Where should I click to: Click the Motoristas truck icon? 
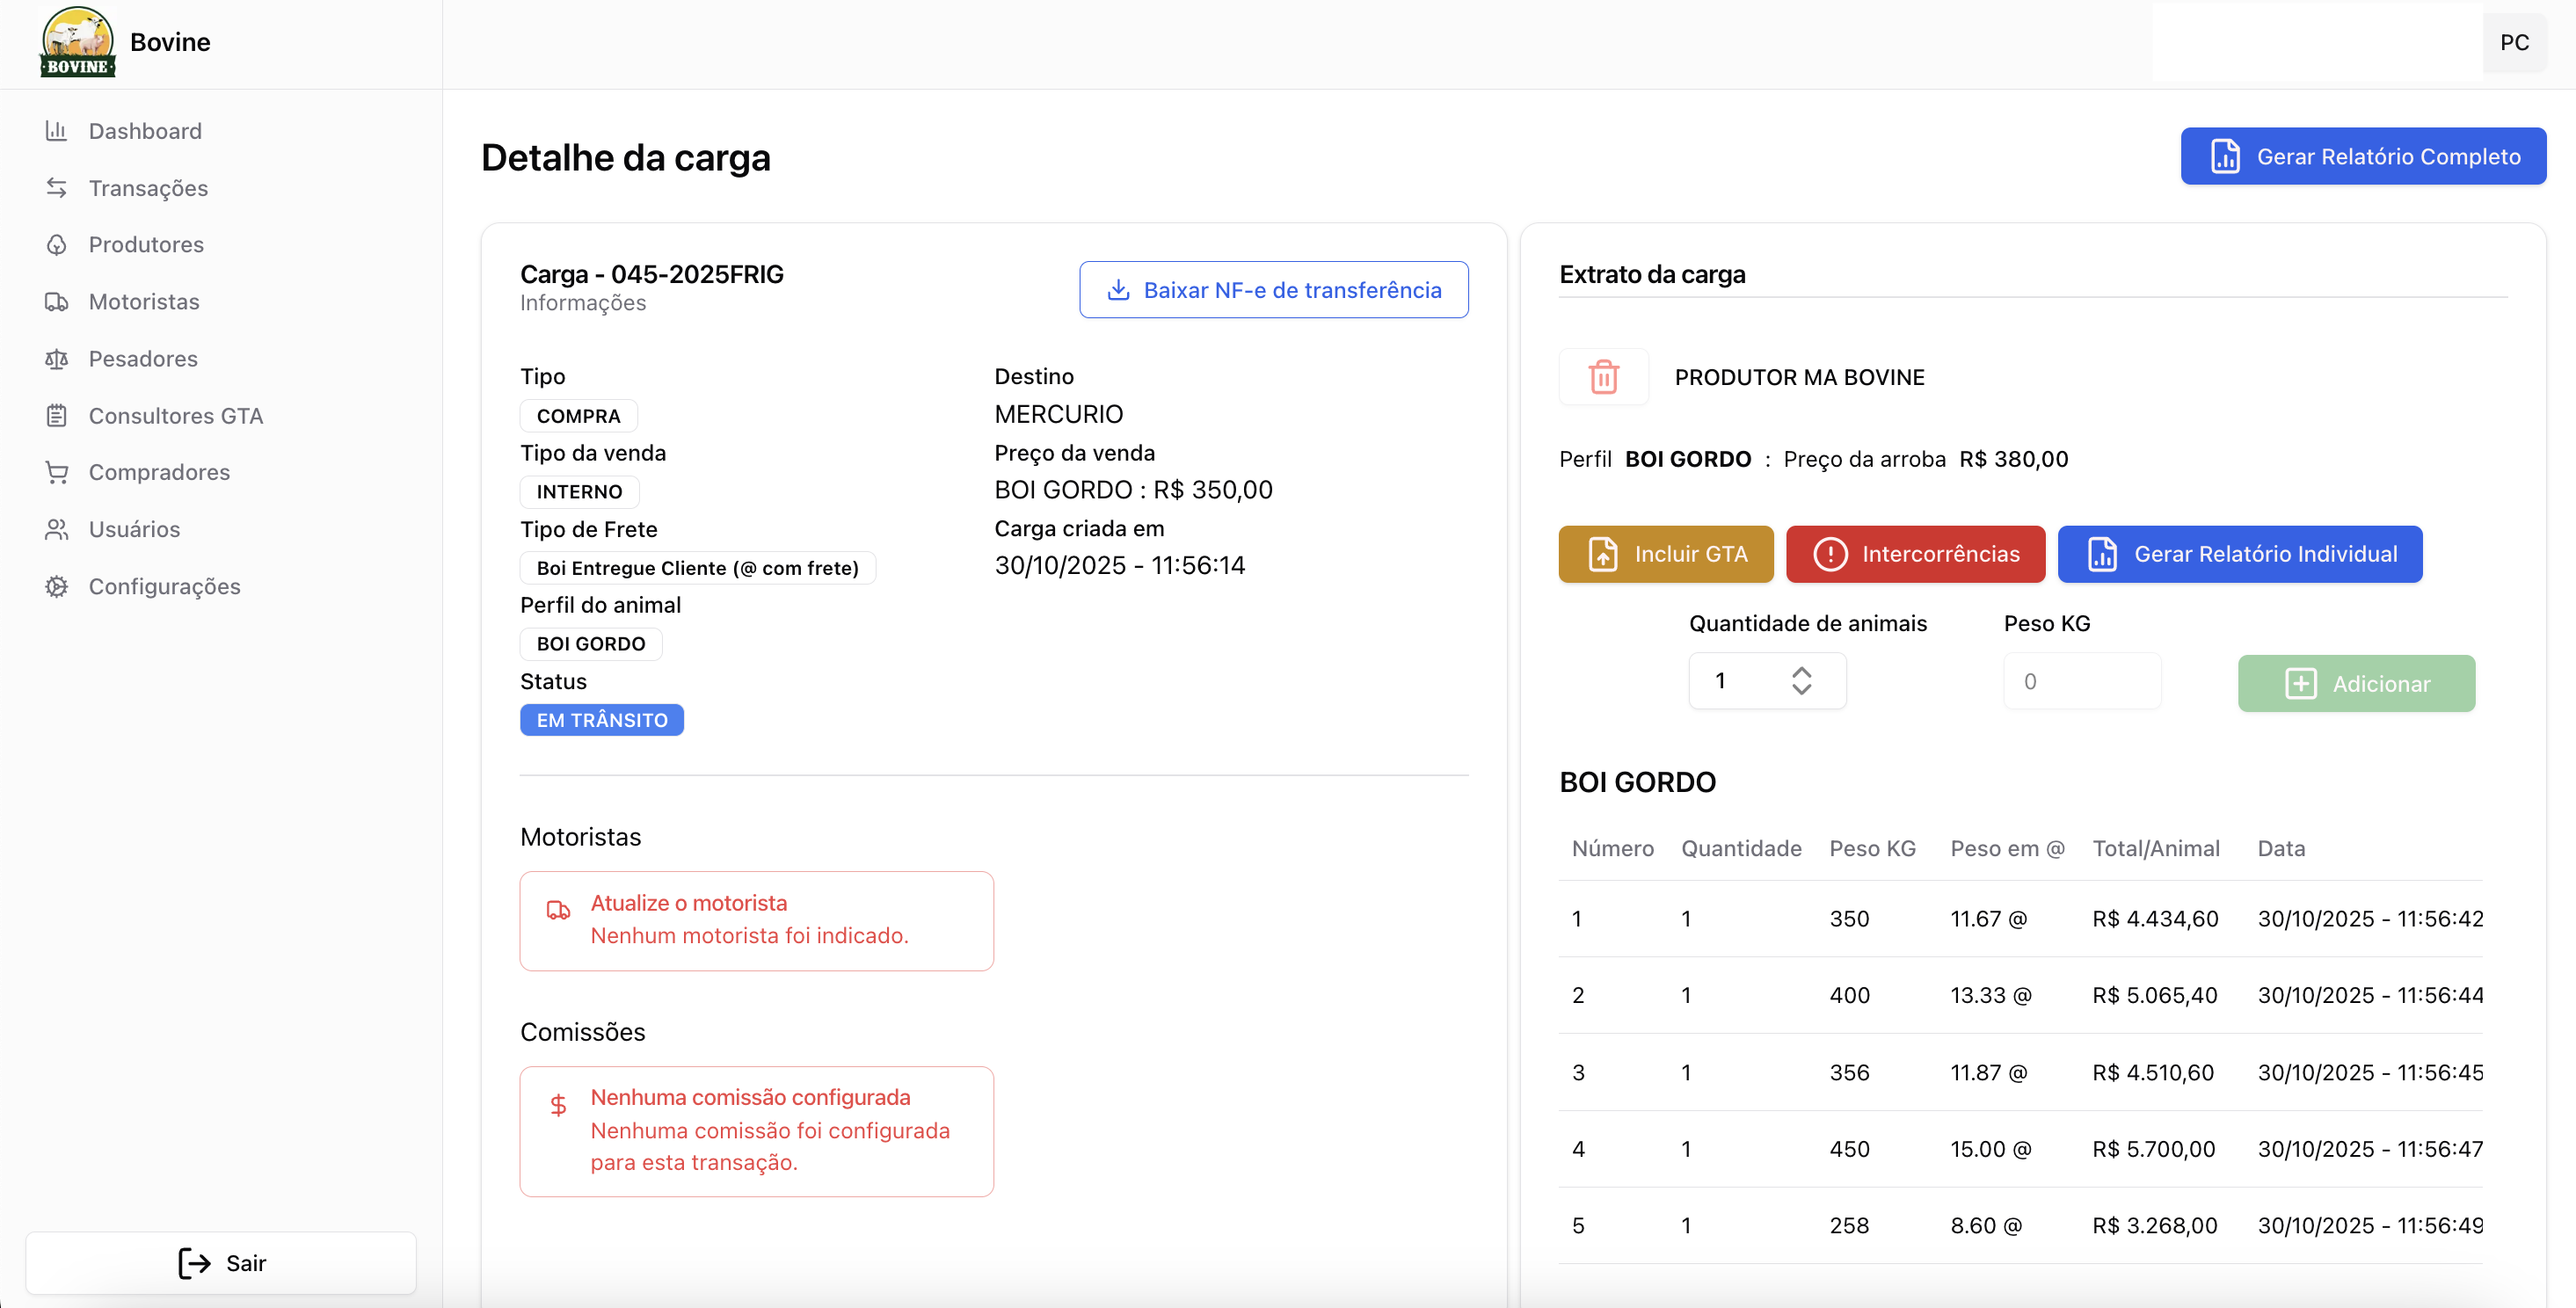tap(57, 301)
